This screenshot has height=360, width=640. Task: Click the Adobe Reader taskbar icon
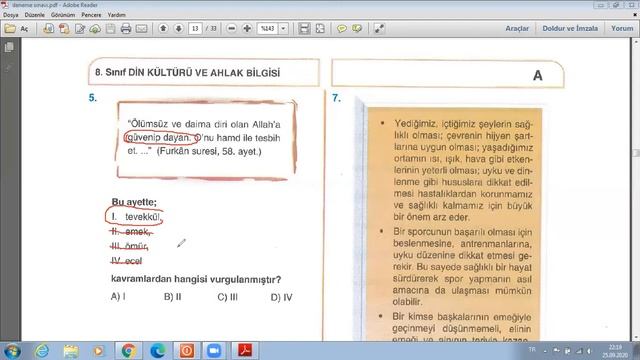[x=245, y=351]
